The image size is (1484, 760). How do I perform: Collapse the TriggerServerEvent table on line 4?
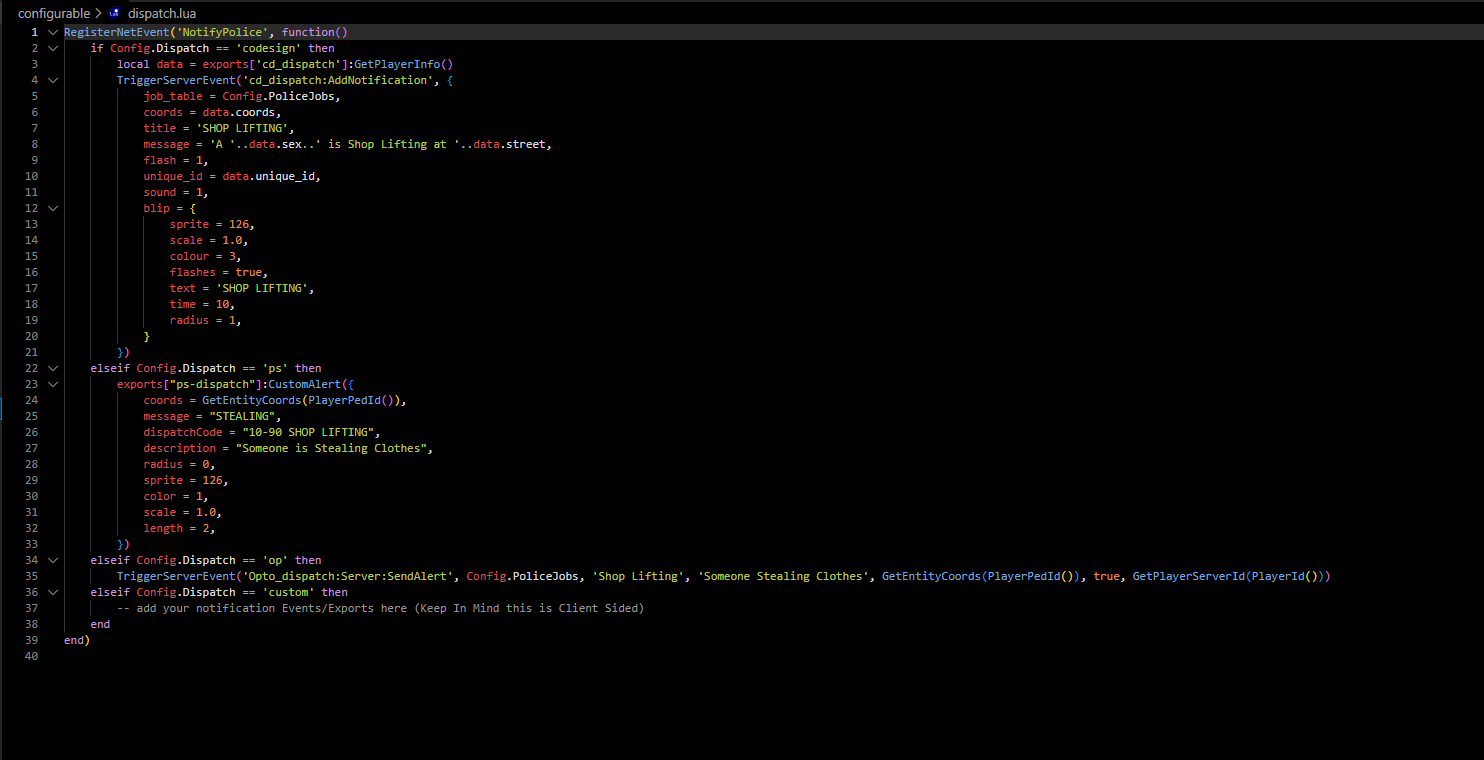(x=52, y=80)
